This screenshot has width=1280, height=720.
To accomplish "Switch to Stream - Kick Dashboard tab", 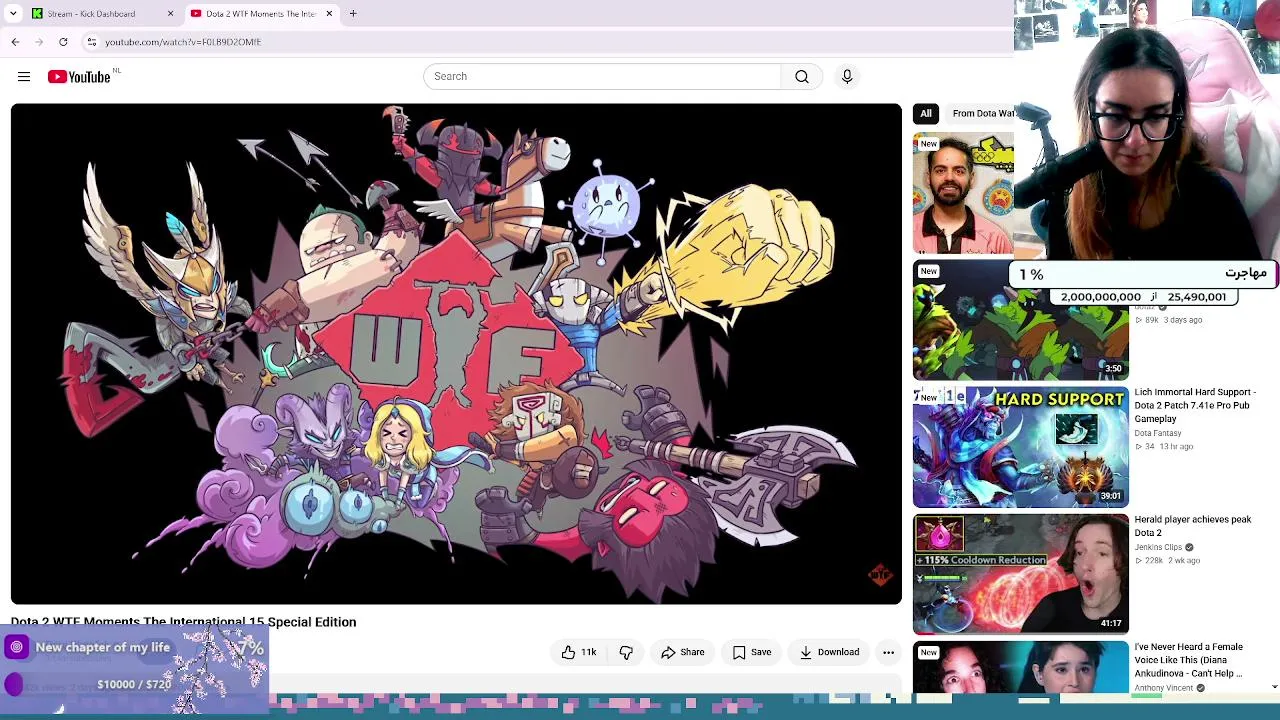I will pos(102,14).
